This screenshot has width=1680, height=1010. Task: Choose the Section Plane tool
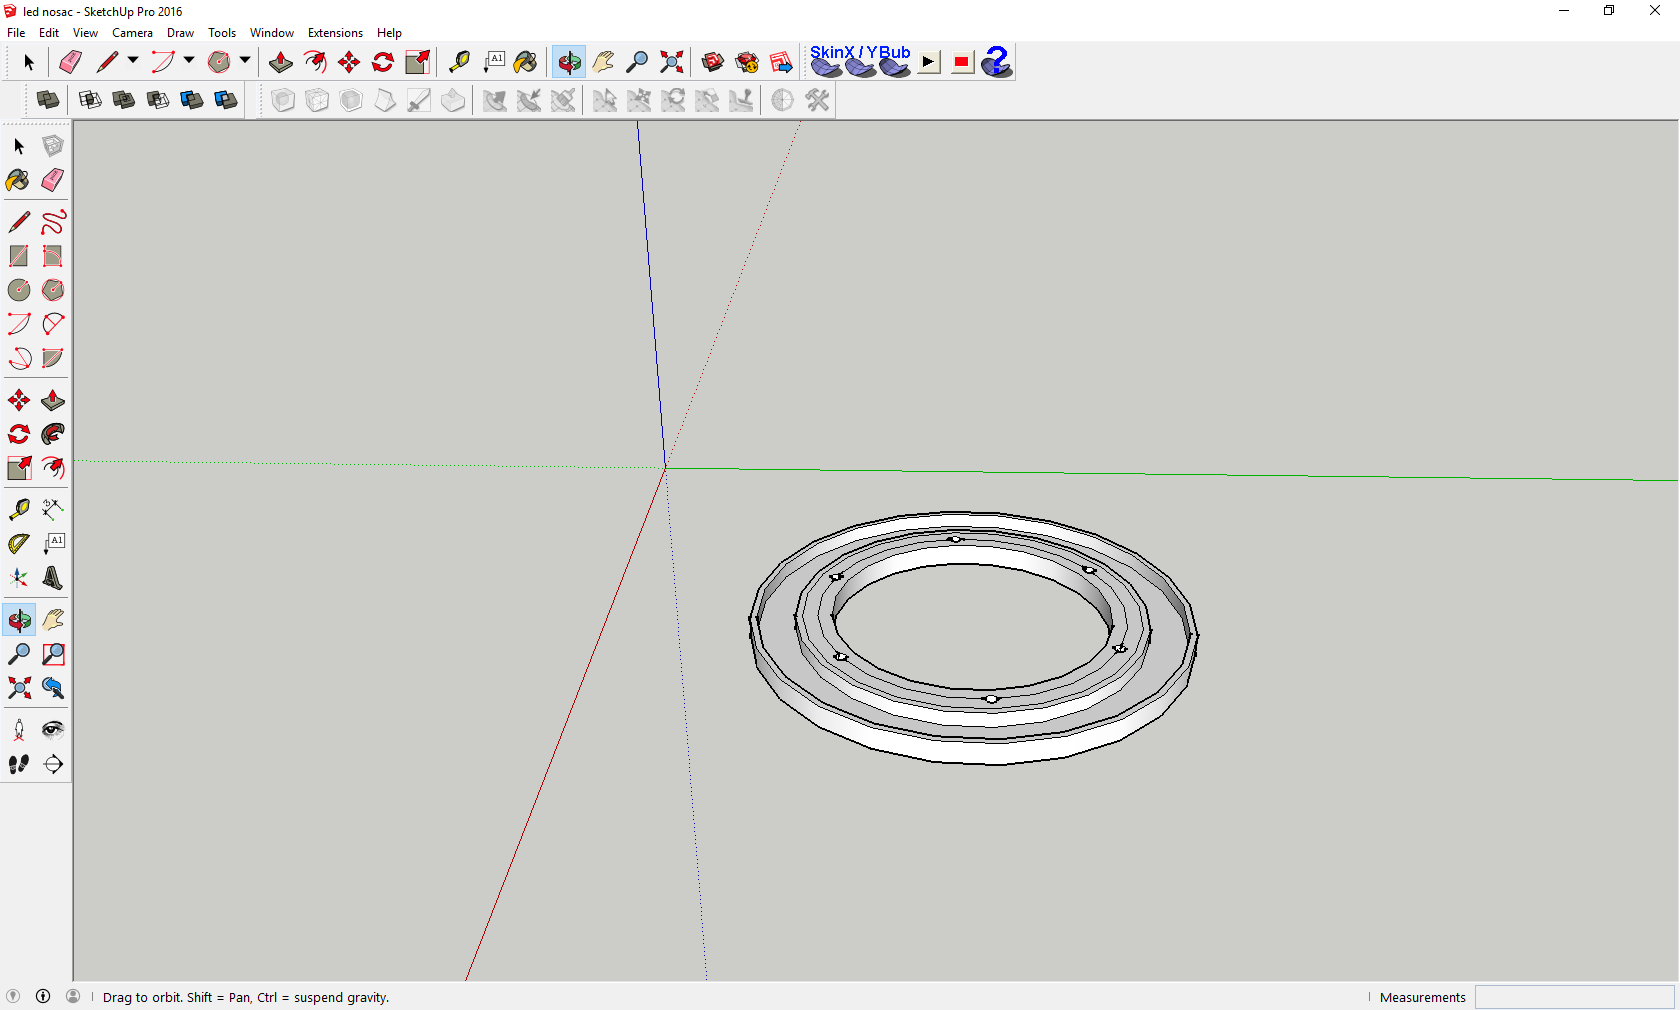tap(53, 764)
